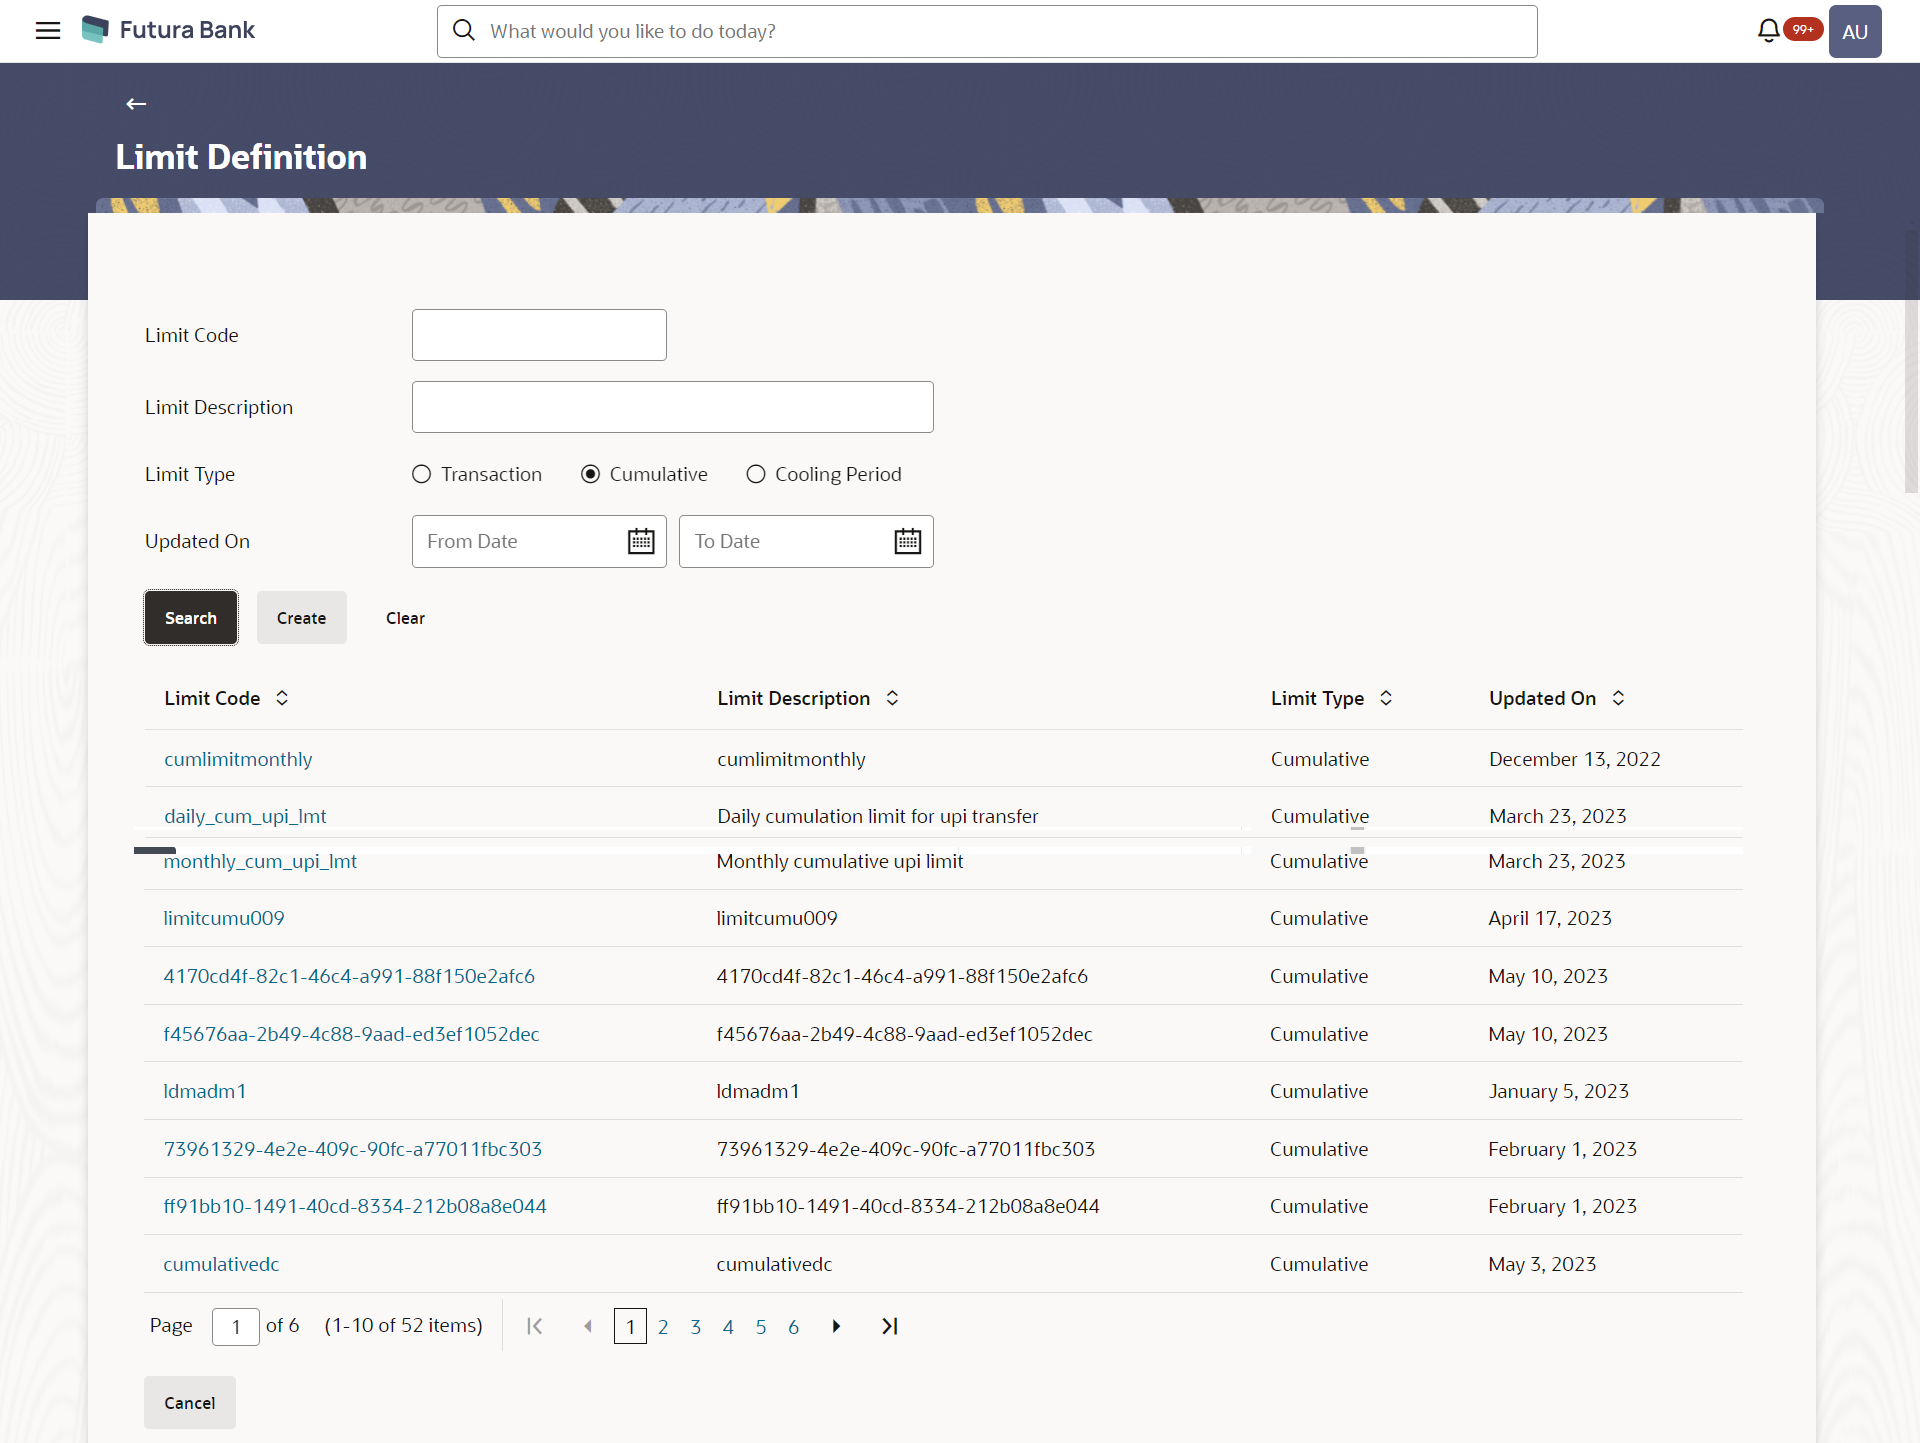Viewport: 1920px width, 1443px height.
Task: Jump to page 6 of results
Action: click(793, 1327)
